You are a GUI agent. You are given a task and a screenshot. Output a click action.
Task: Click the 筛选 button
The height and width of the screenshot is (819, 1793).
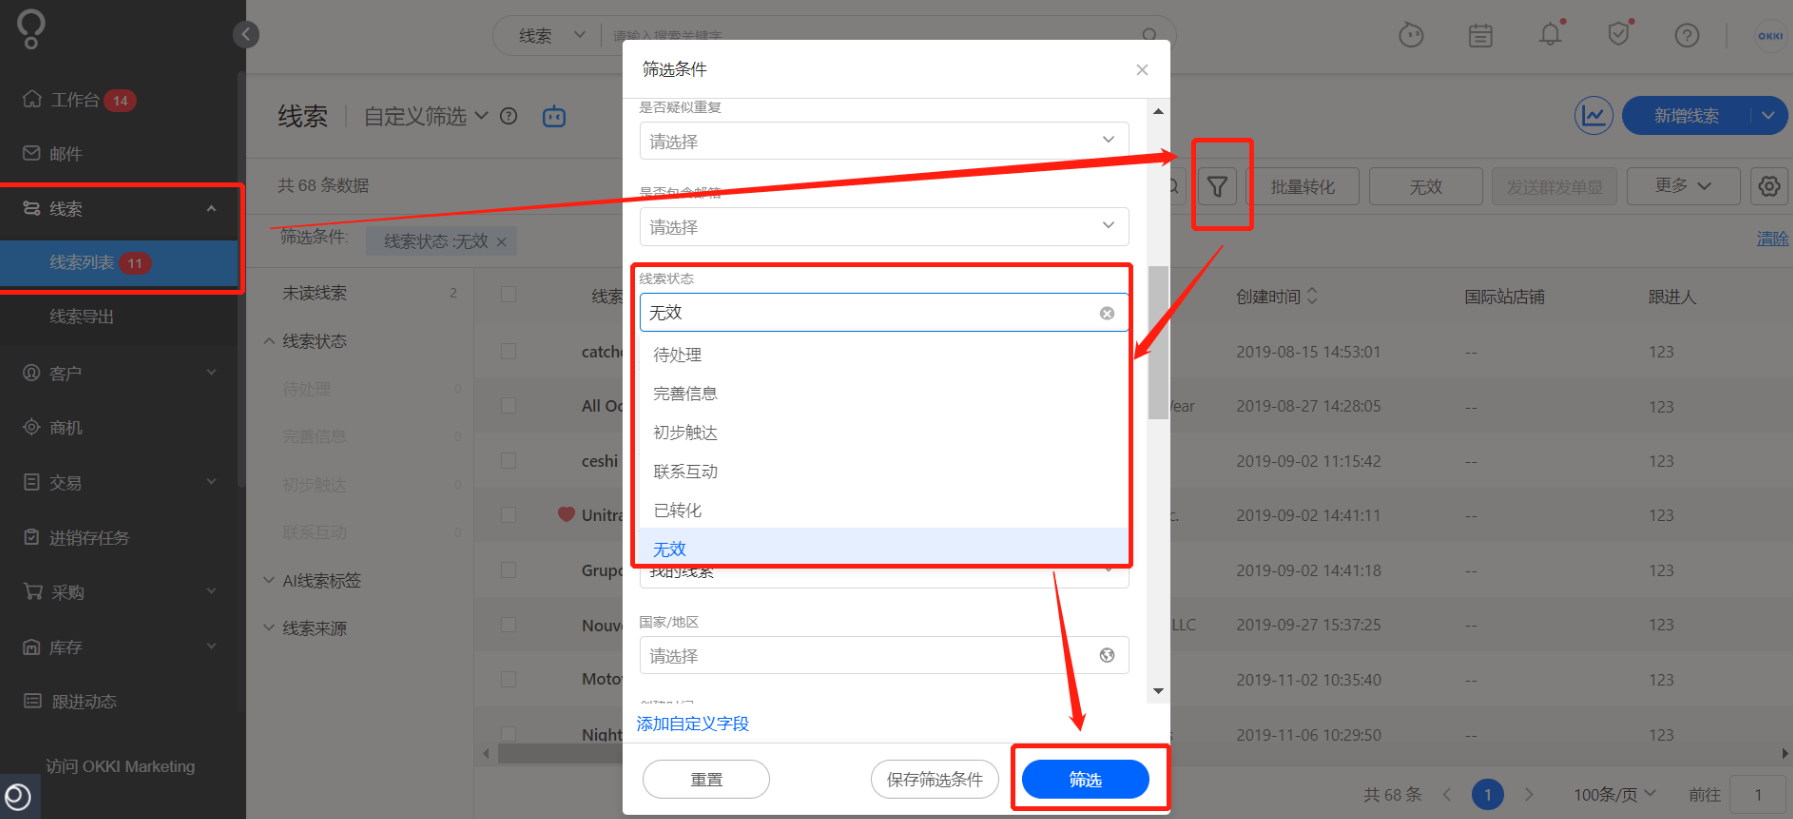tap(1085, 779)
